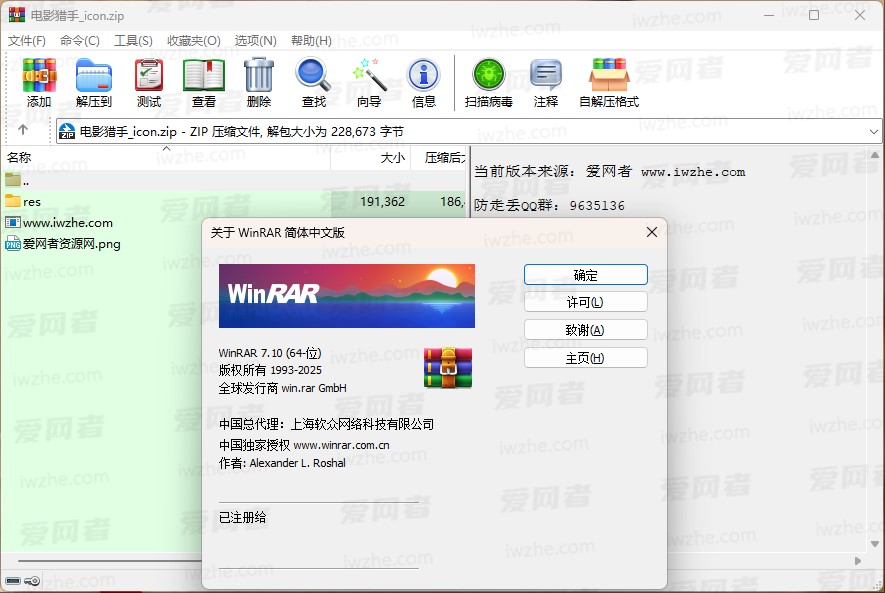
Task: Open the Help (帮助) menu
Action: [312, 41]
